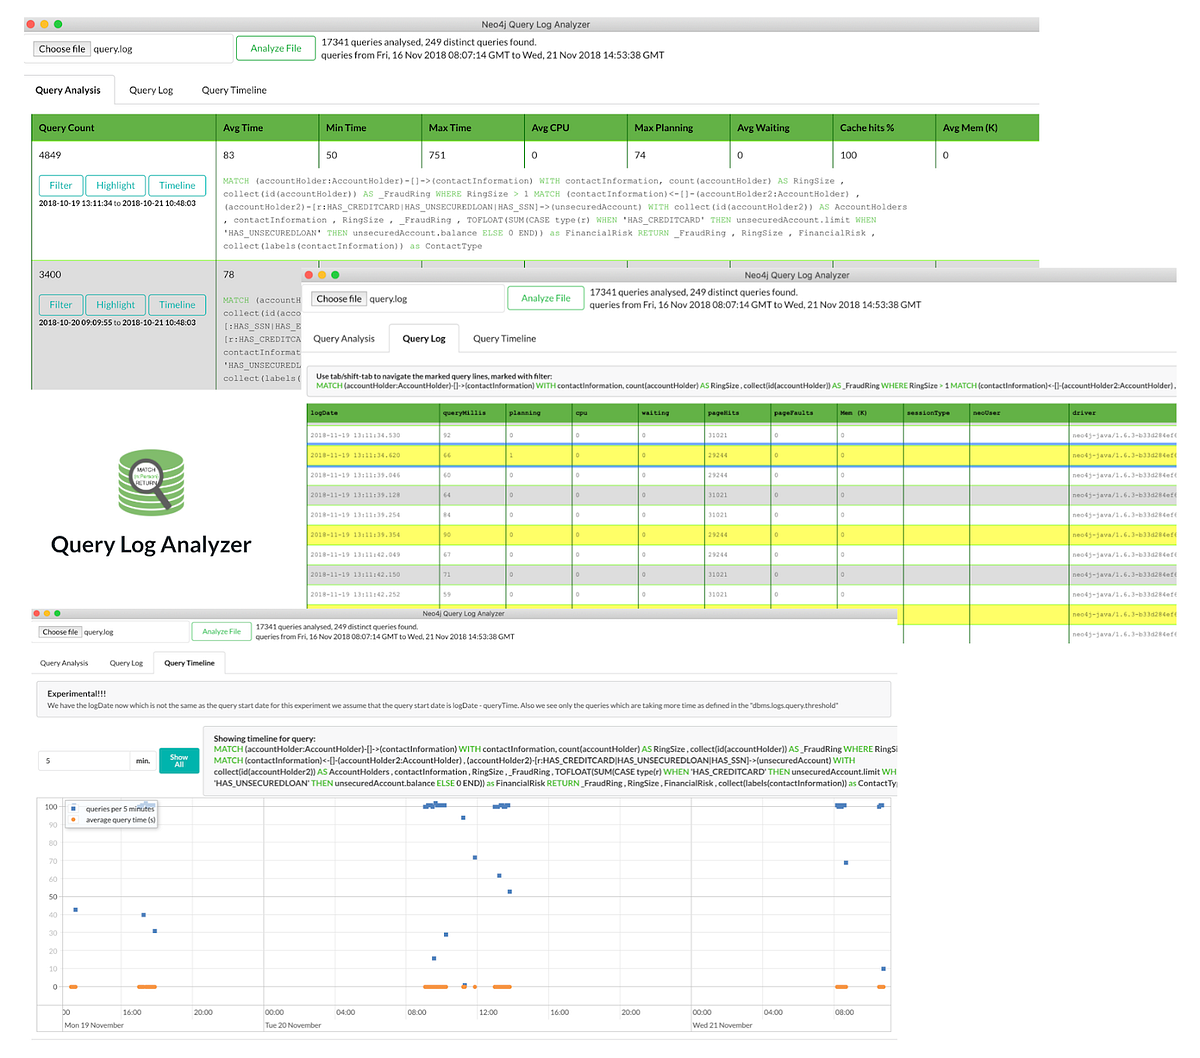Select a yellow highlighted row in the query log
Viewport: 1200px width, 1058px height.
point(600,455)
